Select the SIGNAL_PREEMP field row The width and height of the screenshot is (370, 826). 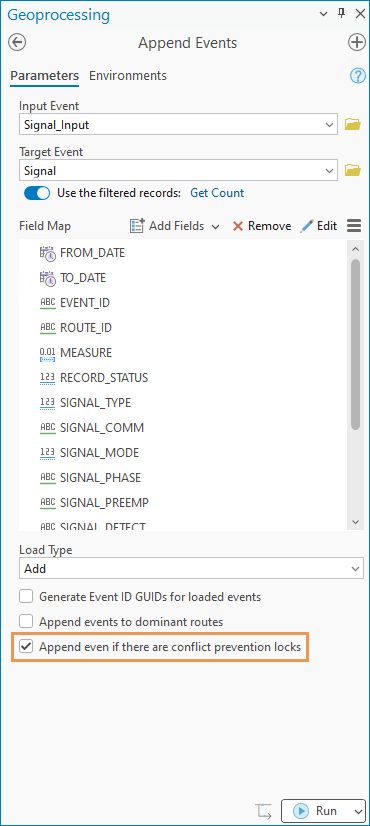click(184, 503)
